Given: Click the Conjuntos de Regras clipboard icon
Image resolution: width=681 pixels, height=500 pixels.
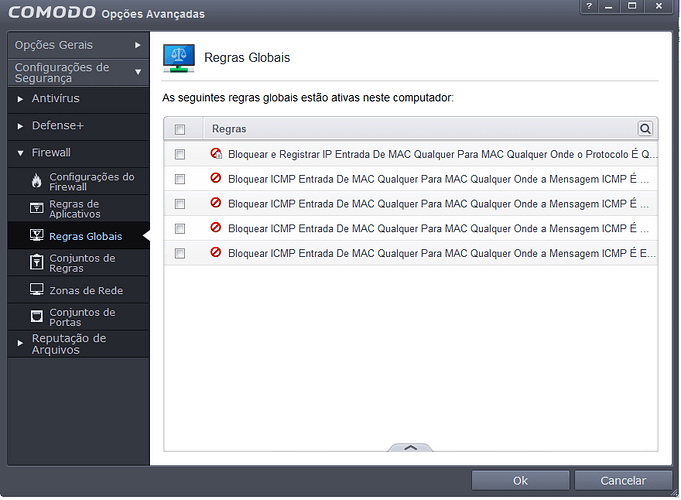Looking at the screenshot, I should pos(36,262).
